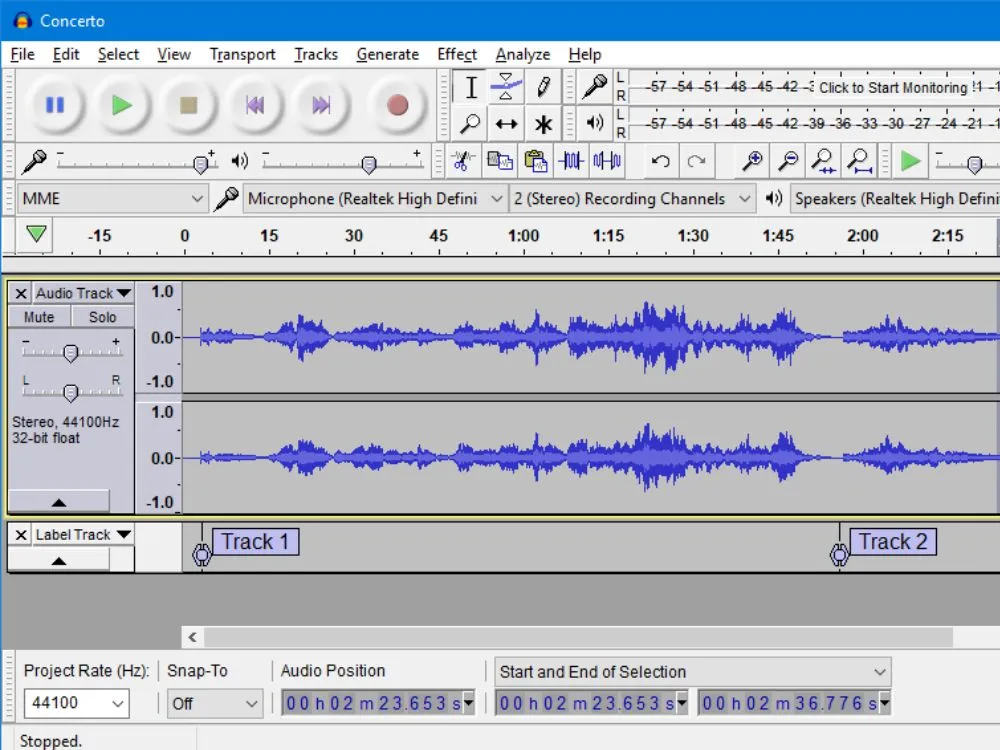Viewport: 1000px width, 750px height.
Task: Open the Effect menu
Action: pyautogui.click(x=457, y=54)
